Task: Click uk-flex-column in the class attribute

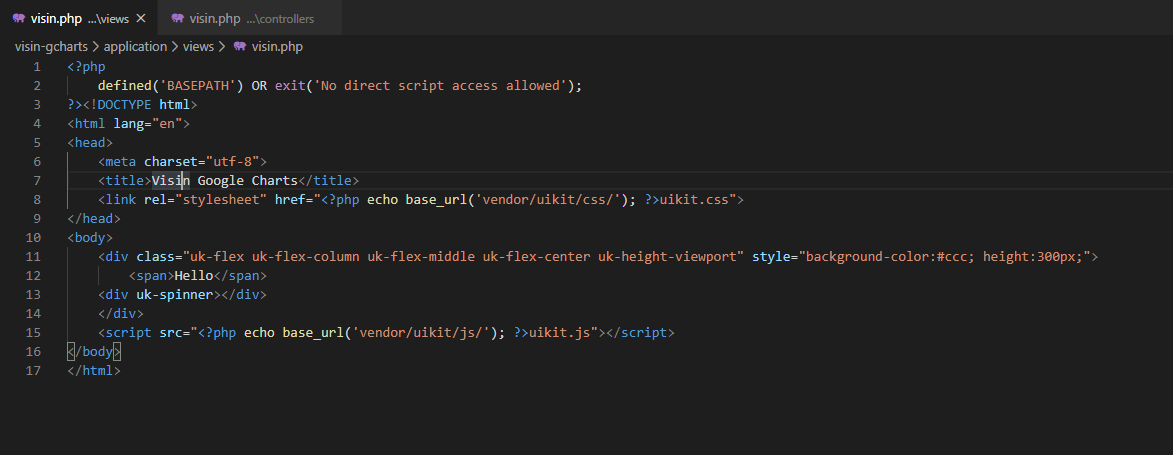Action: pyautogui.click(x=305, y=257)
